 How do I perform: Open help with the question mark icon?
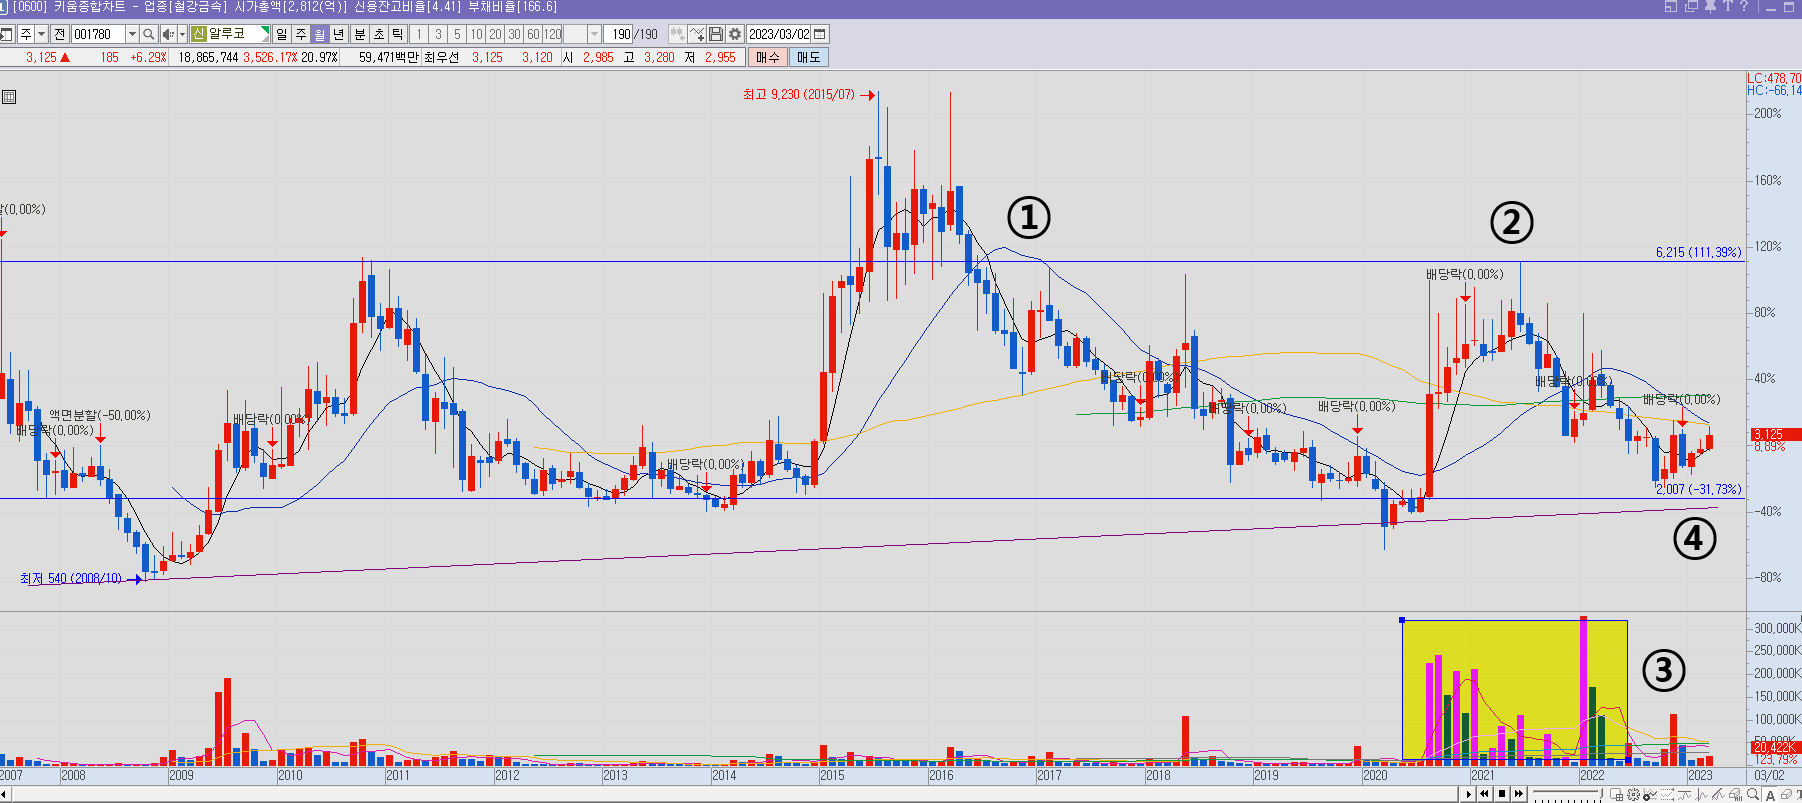(1744, 6)
